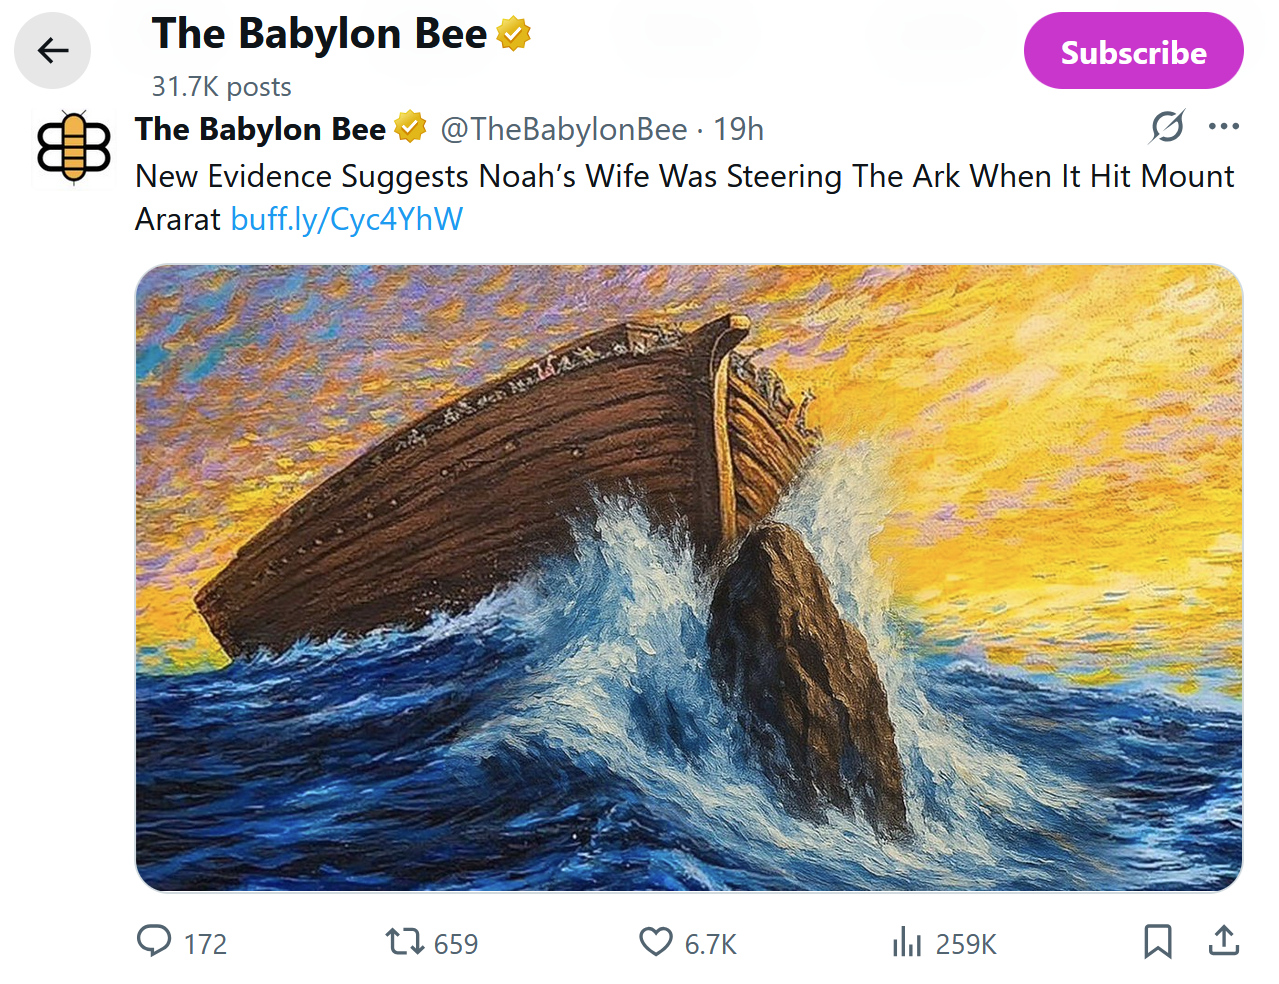
Task: Click the purple Subscribe button
Action: coord(1133,51)
